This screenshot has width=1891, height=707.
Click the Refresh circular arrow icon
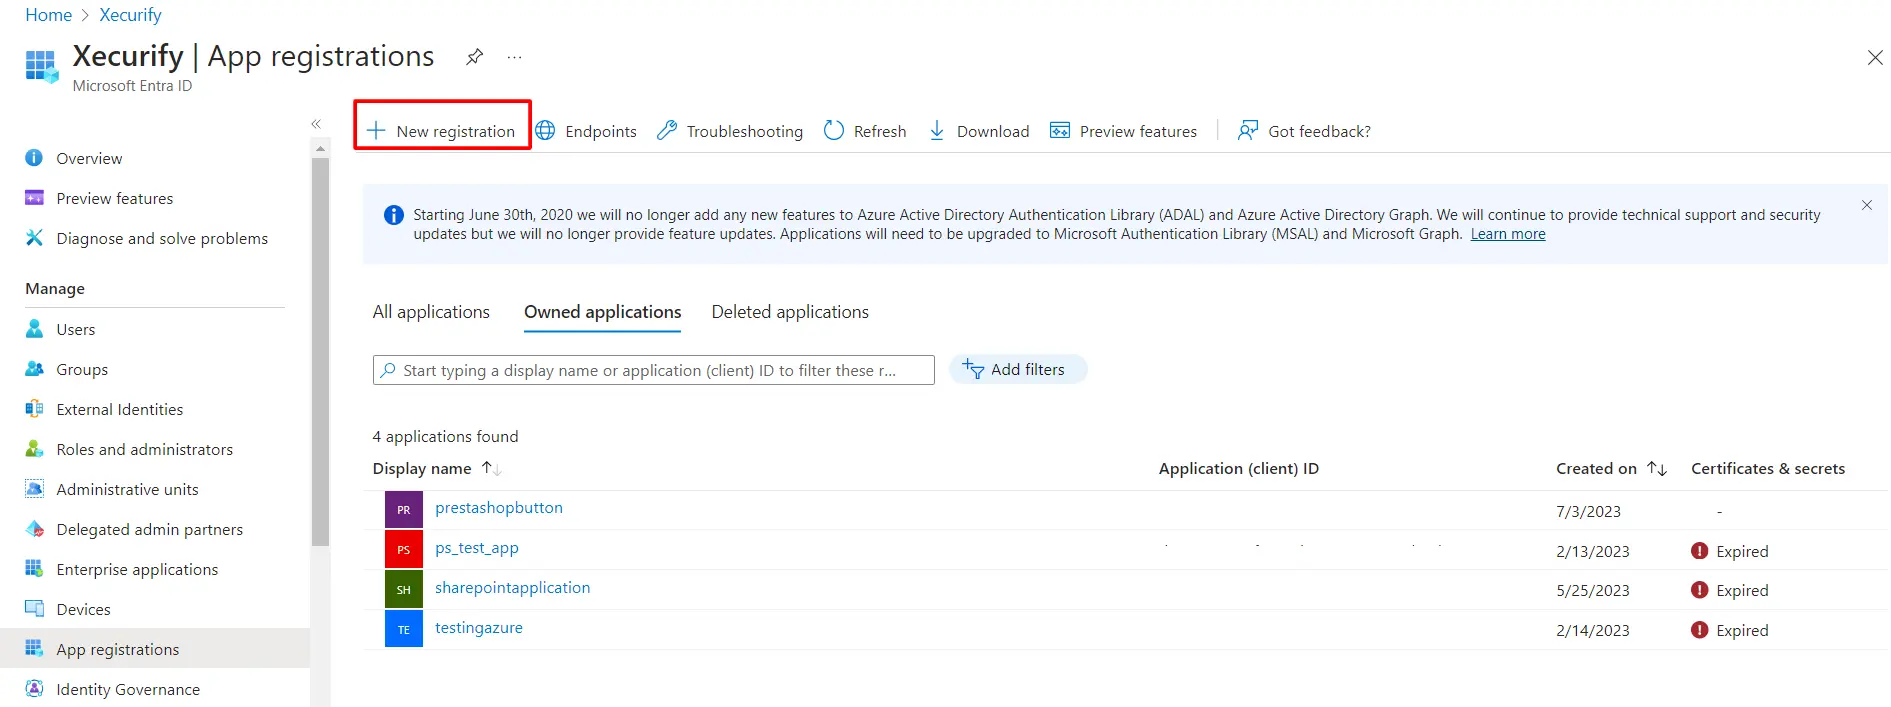(x=834, y=130)
